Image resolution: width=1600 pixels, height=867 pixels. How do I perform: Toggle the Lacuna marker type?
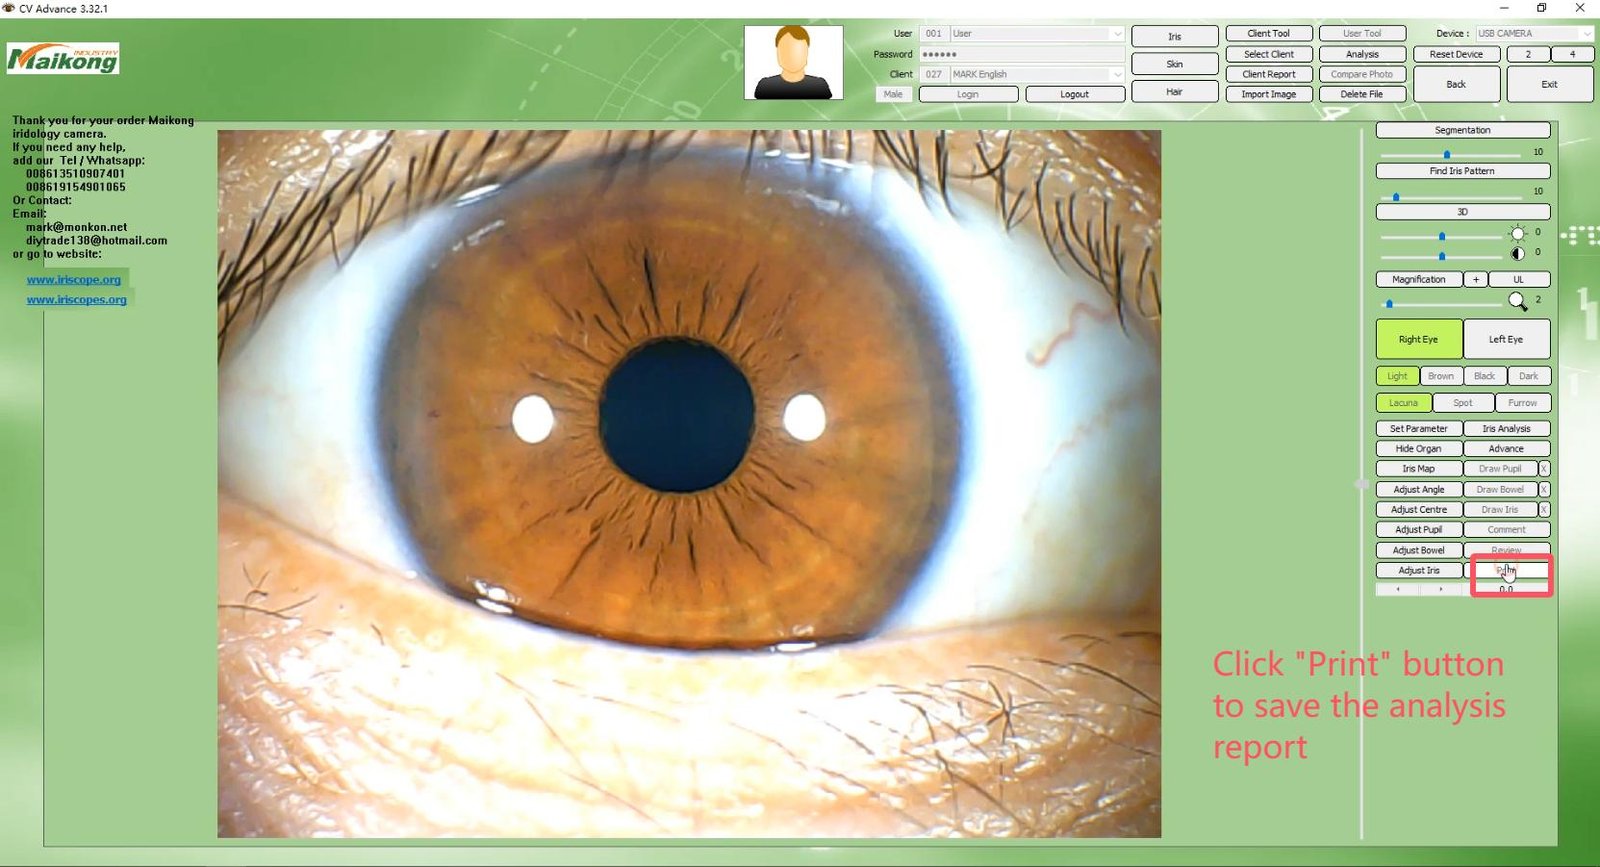pyautogui.click(x=1403, y=403)
